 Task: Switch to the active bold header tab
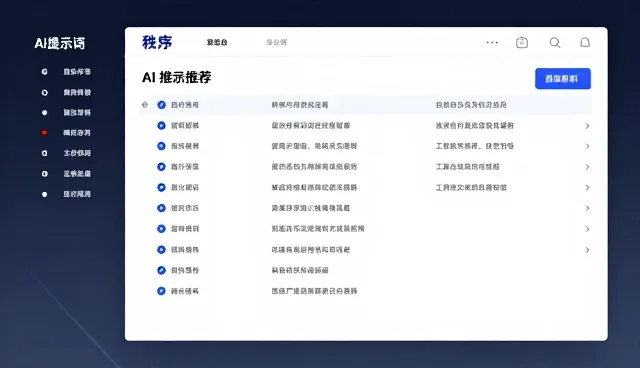(x=217, y=42)
